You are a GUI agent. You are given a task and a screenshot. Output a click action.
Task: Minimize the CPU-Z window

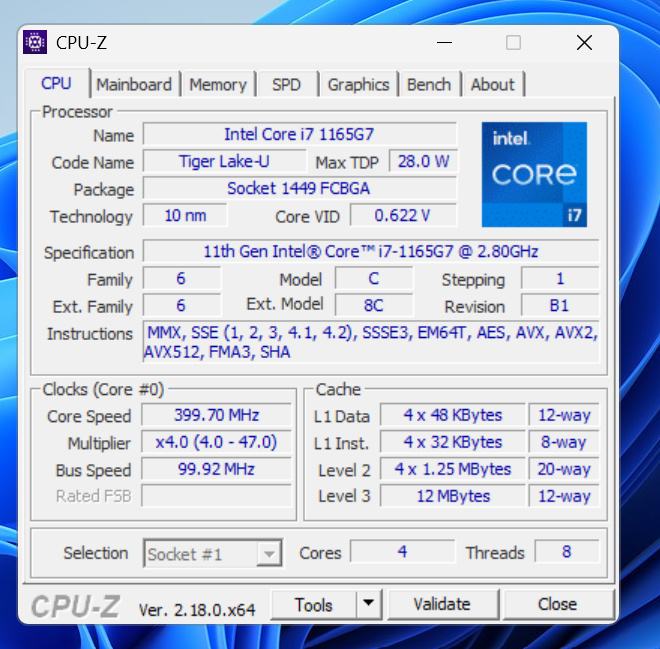pos(444,43)
